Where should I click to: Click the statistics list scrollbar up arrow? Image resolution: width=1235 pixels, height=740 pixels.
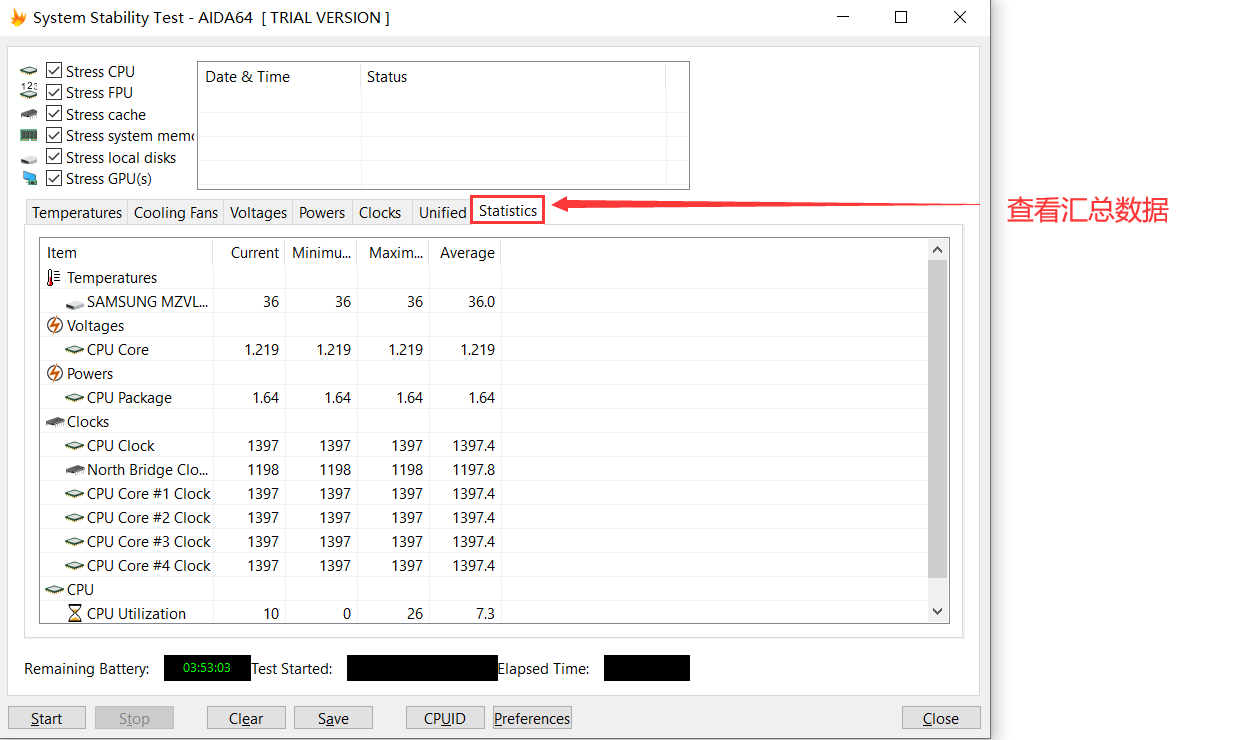tap(937, 250)
